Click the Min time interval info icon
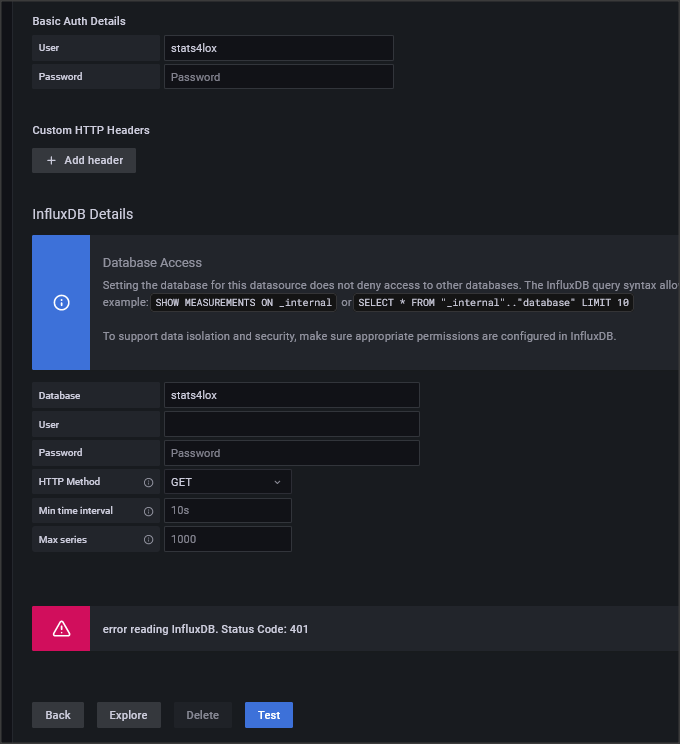The width and height of the screenshot is (680, 744). (x=149, y=511)
